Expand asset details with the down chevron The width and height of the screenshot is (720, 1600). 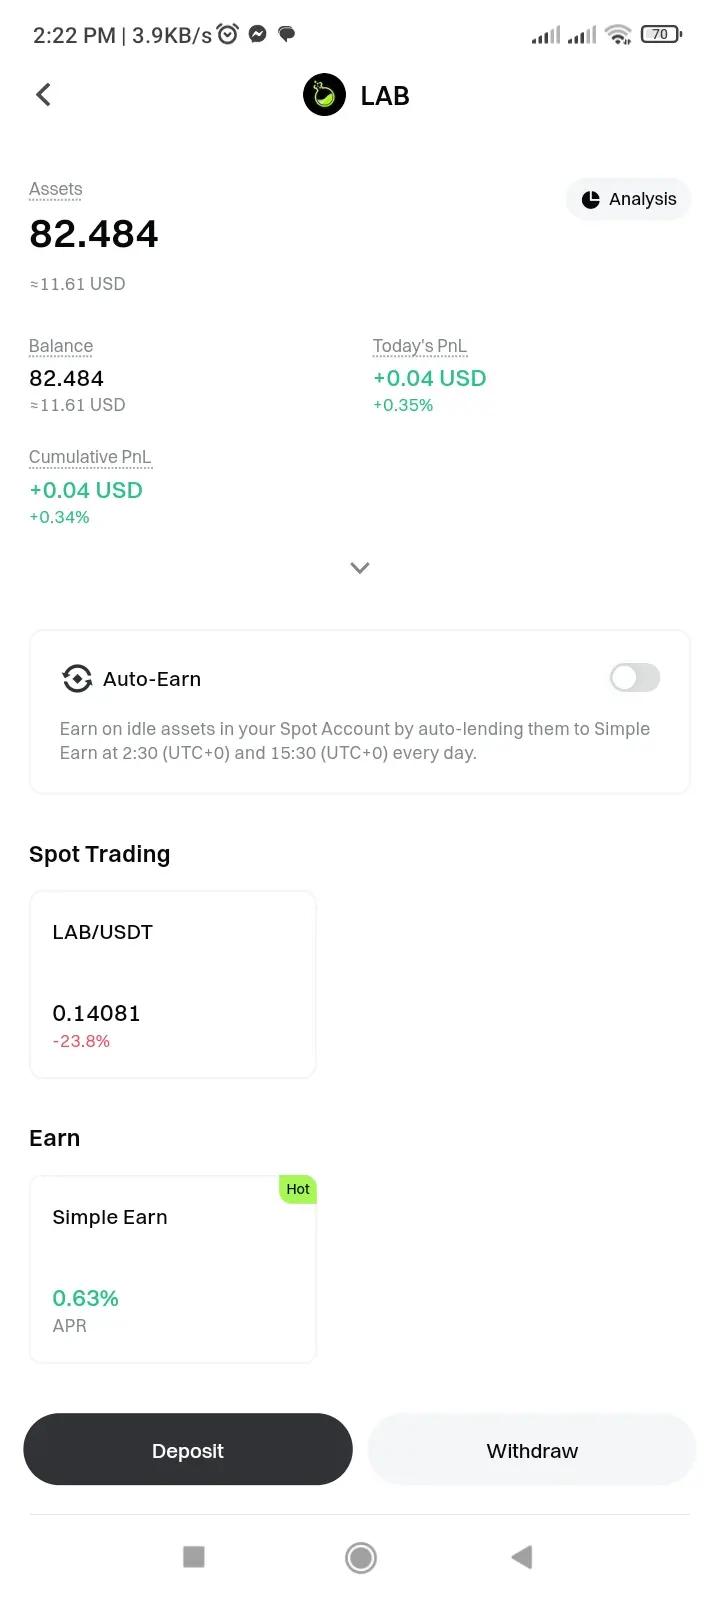click(360, 567)
